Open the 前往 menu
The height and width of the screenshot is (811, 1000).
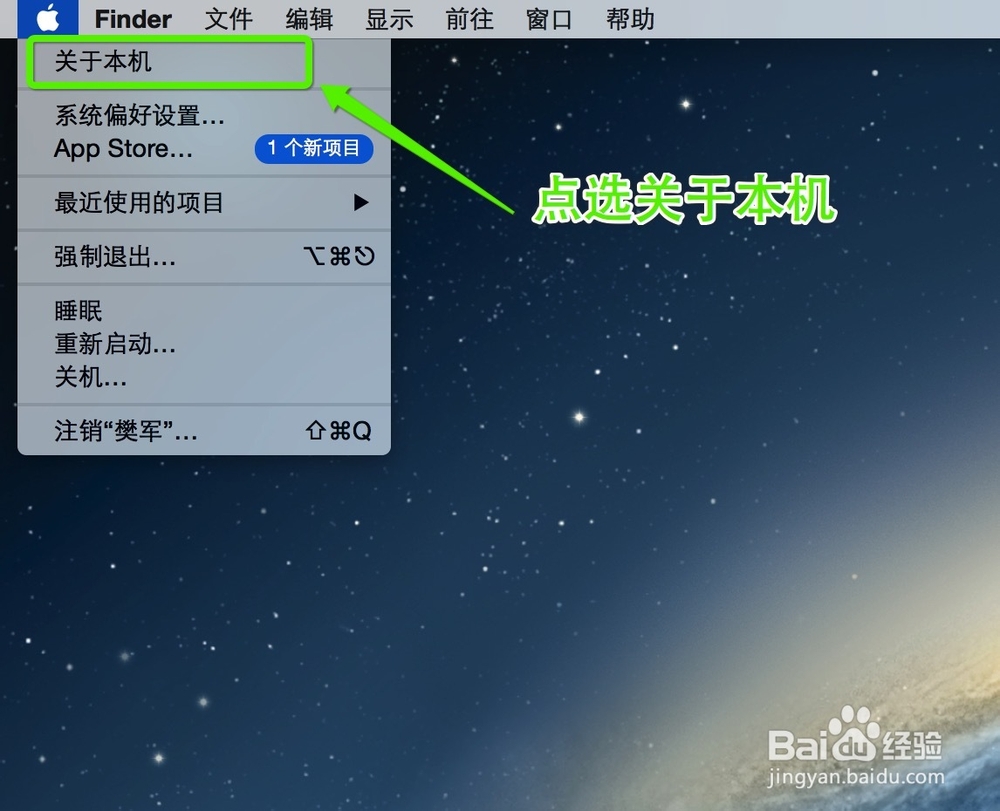tap(468, 18)
